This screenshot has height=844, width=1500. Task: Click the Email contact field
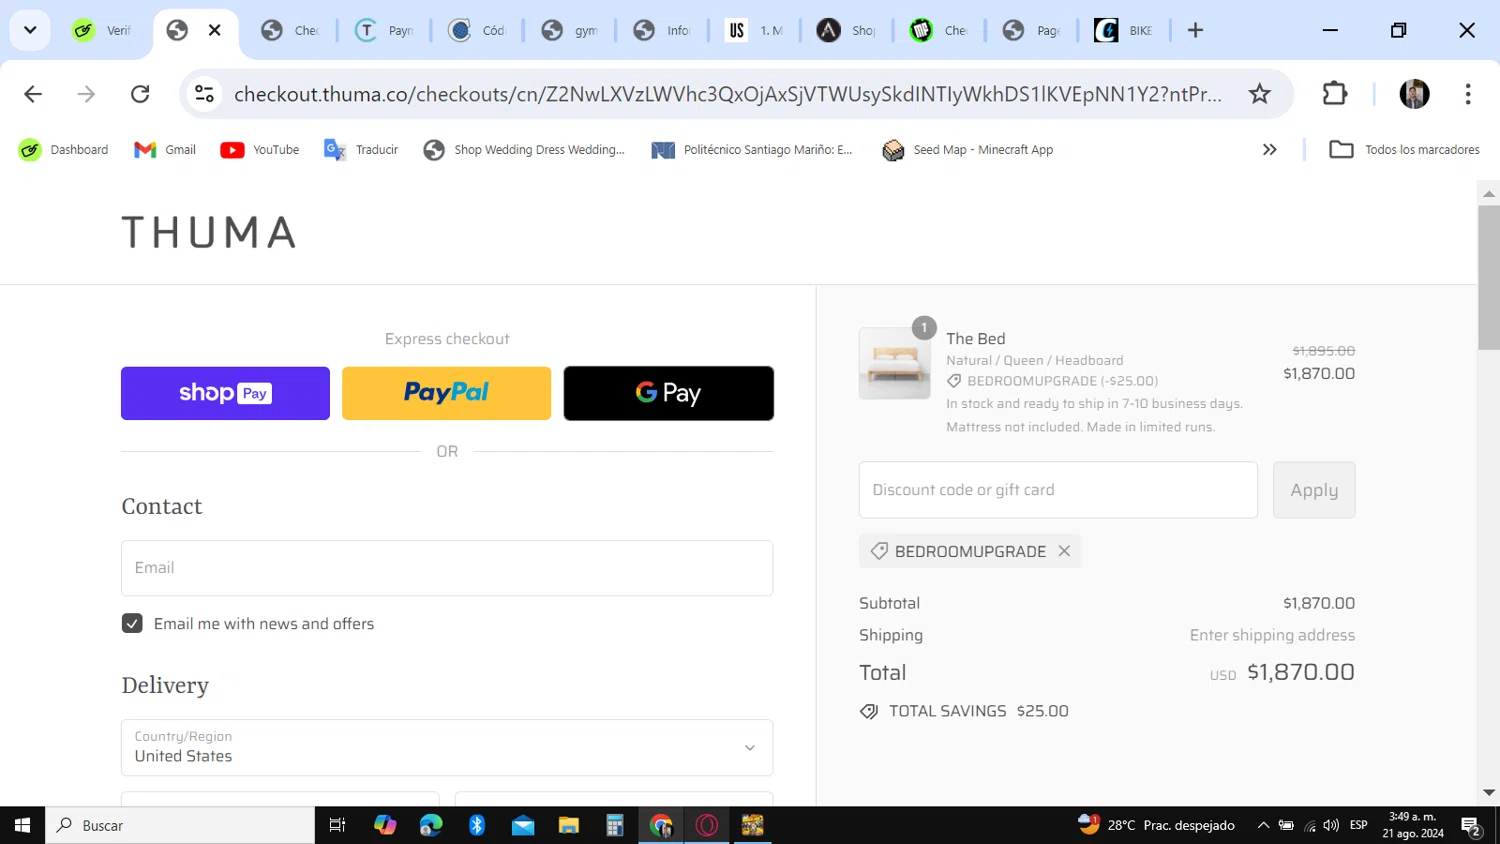pos(447,568)
